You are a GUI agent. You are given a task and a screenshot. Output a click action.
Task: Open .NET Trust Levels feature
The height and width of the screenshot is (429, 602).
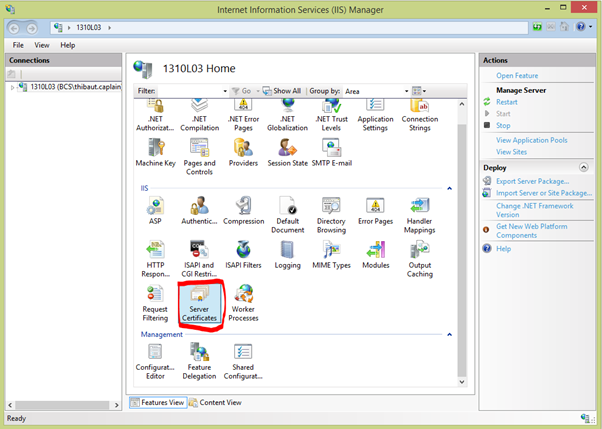(331, 116)
